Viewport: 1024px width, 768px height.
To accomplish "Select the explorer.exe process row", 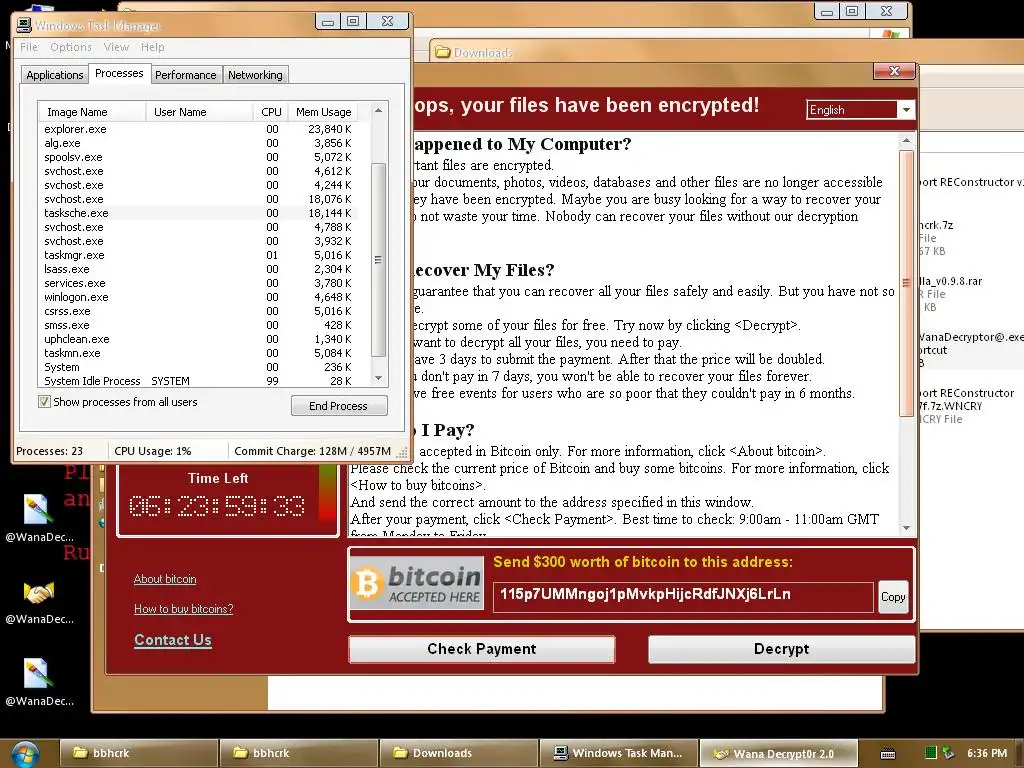I will 198,129.
